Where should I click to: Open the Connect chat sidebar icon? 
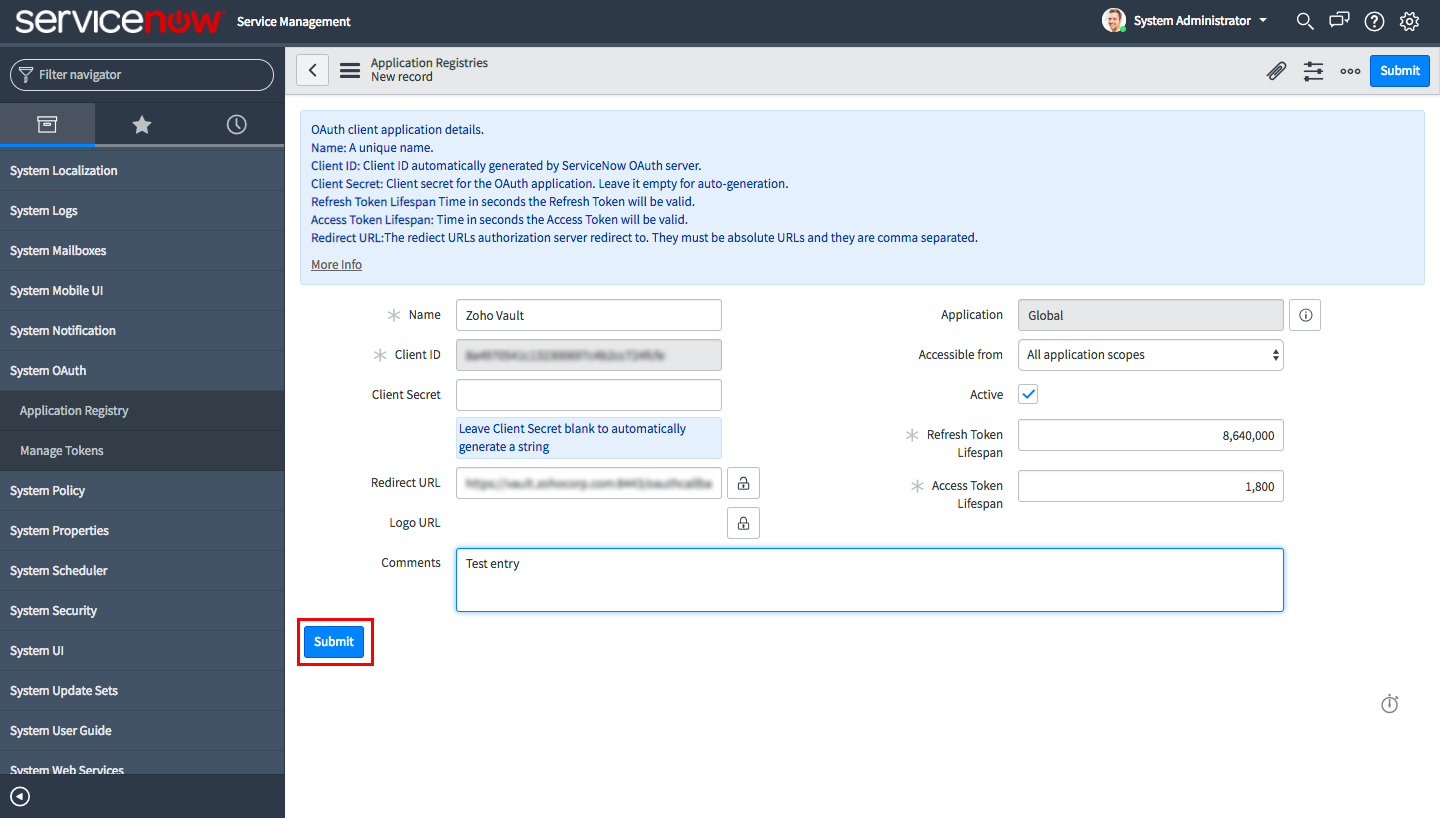pos(1339,21)
